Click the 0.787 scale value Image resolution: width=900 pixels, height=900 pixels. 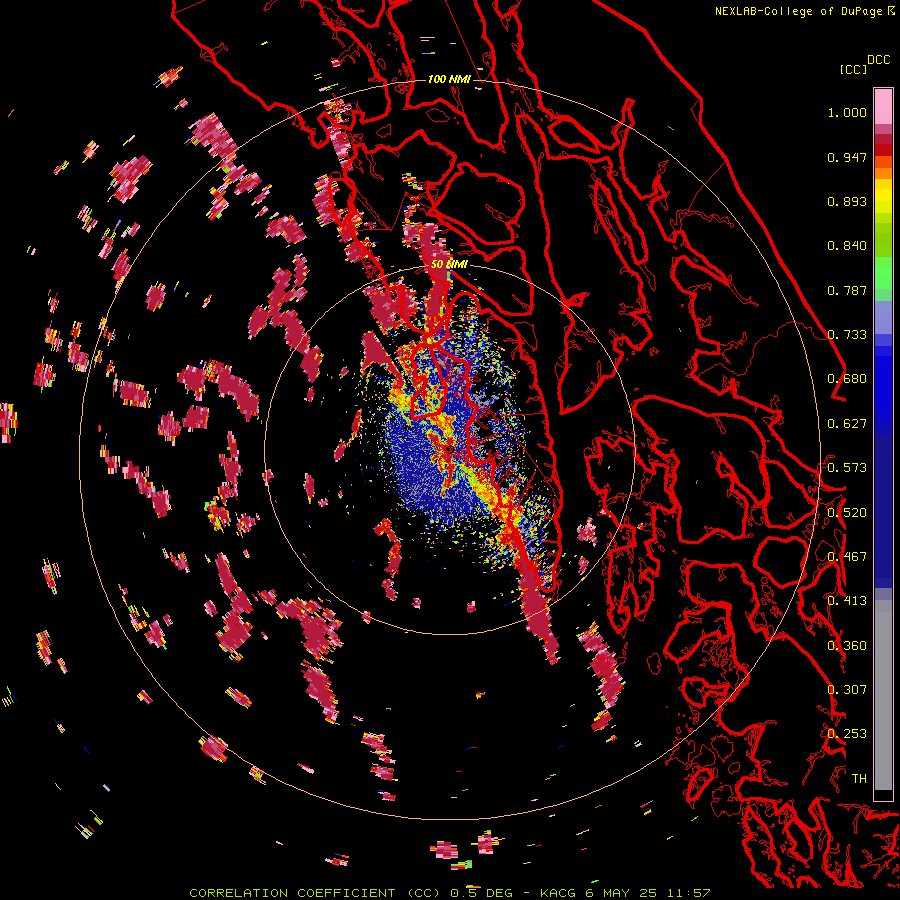click(847, 290)
